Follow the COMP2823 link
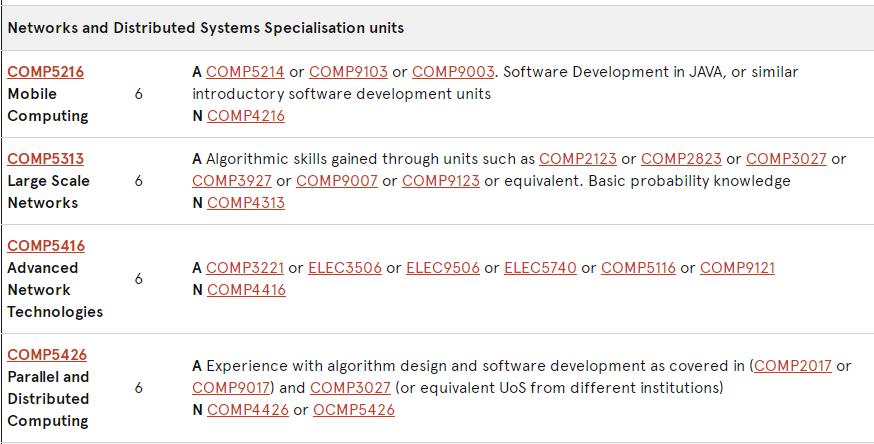Viewport: 874px width, 444px height. tap(680, 159)
